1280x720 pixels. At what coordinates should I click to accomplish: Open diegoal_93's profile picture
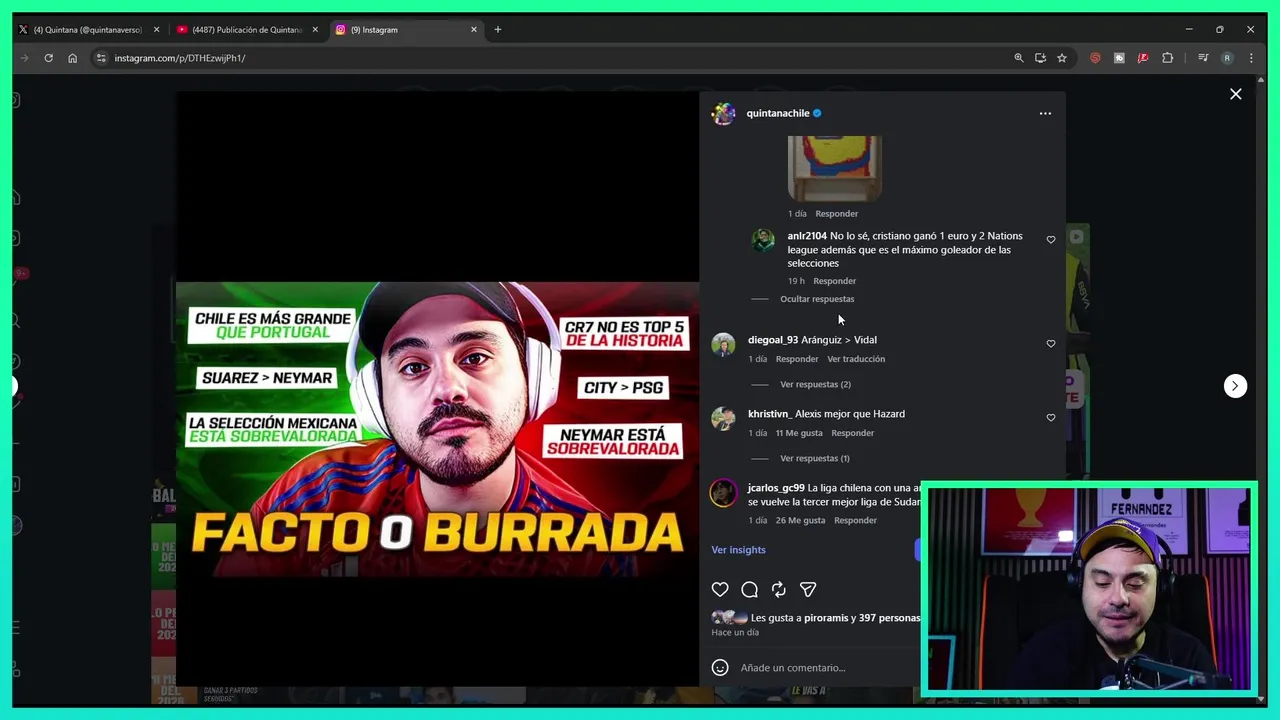(723, 345)
